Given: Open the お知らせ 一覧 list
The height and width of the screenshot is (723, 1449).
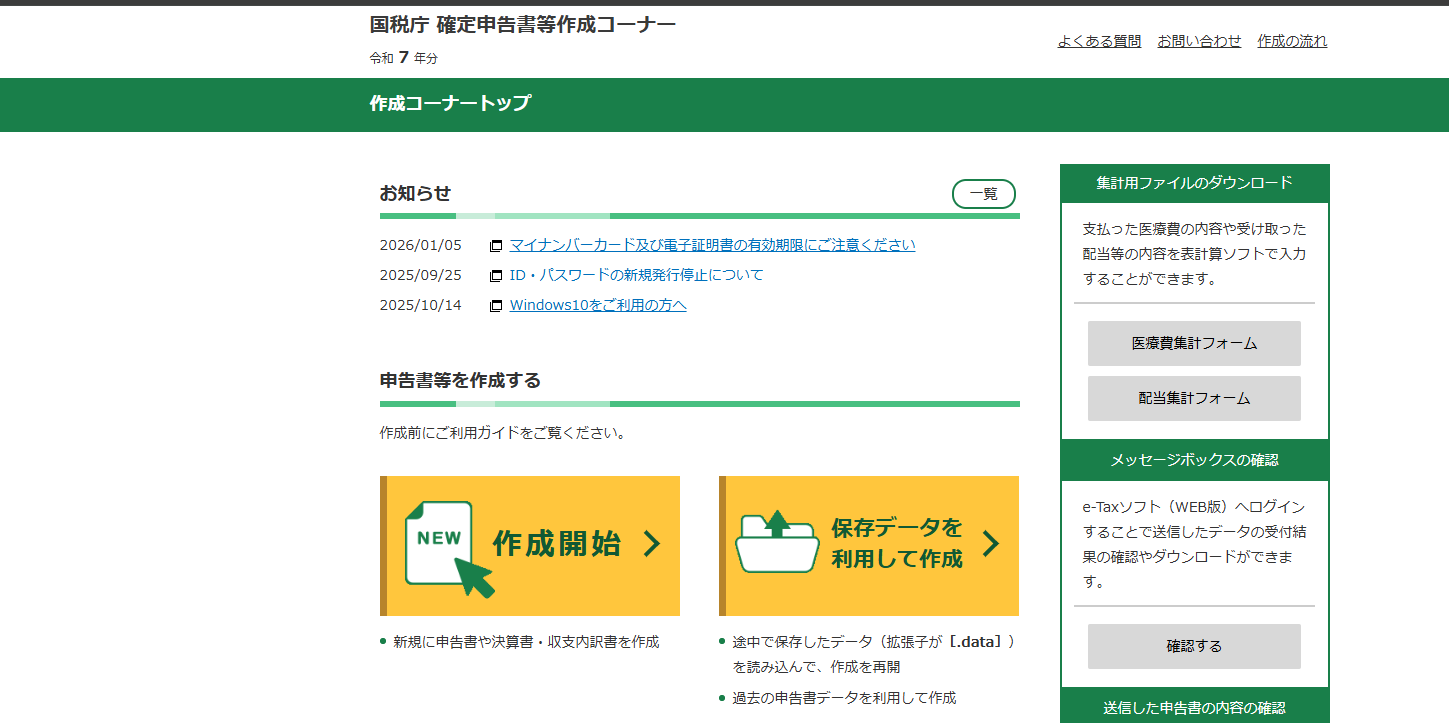Looking at the screenshot, I should coord(983,194).
